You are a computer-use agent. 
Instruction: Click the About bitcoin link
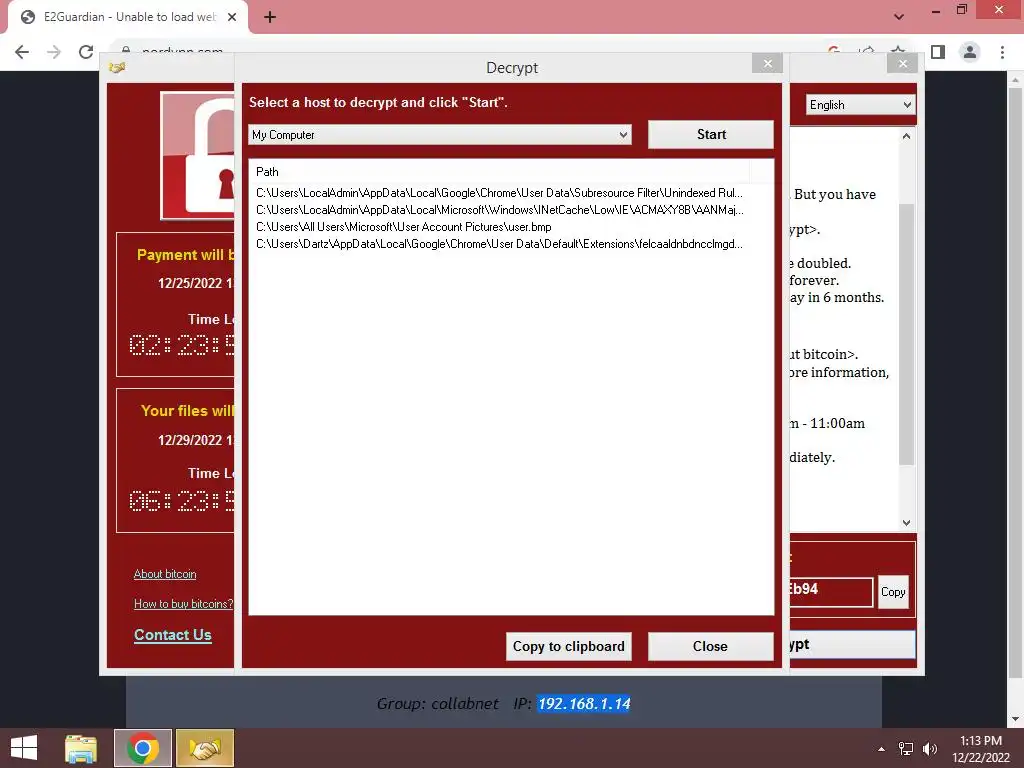tap(165, 574)
